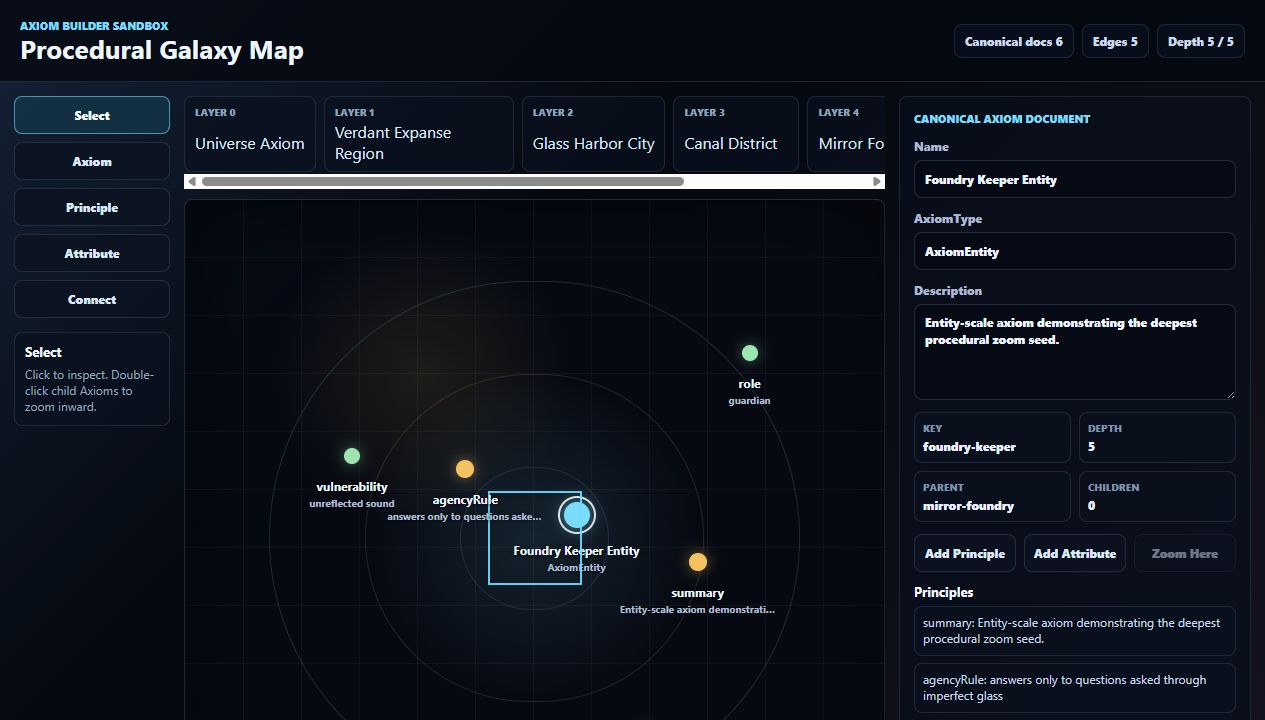Click the blue Foundry Keeper Entity node

(577, 515)
